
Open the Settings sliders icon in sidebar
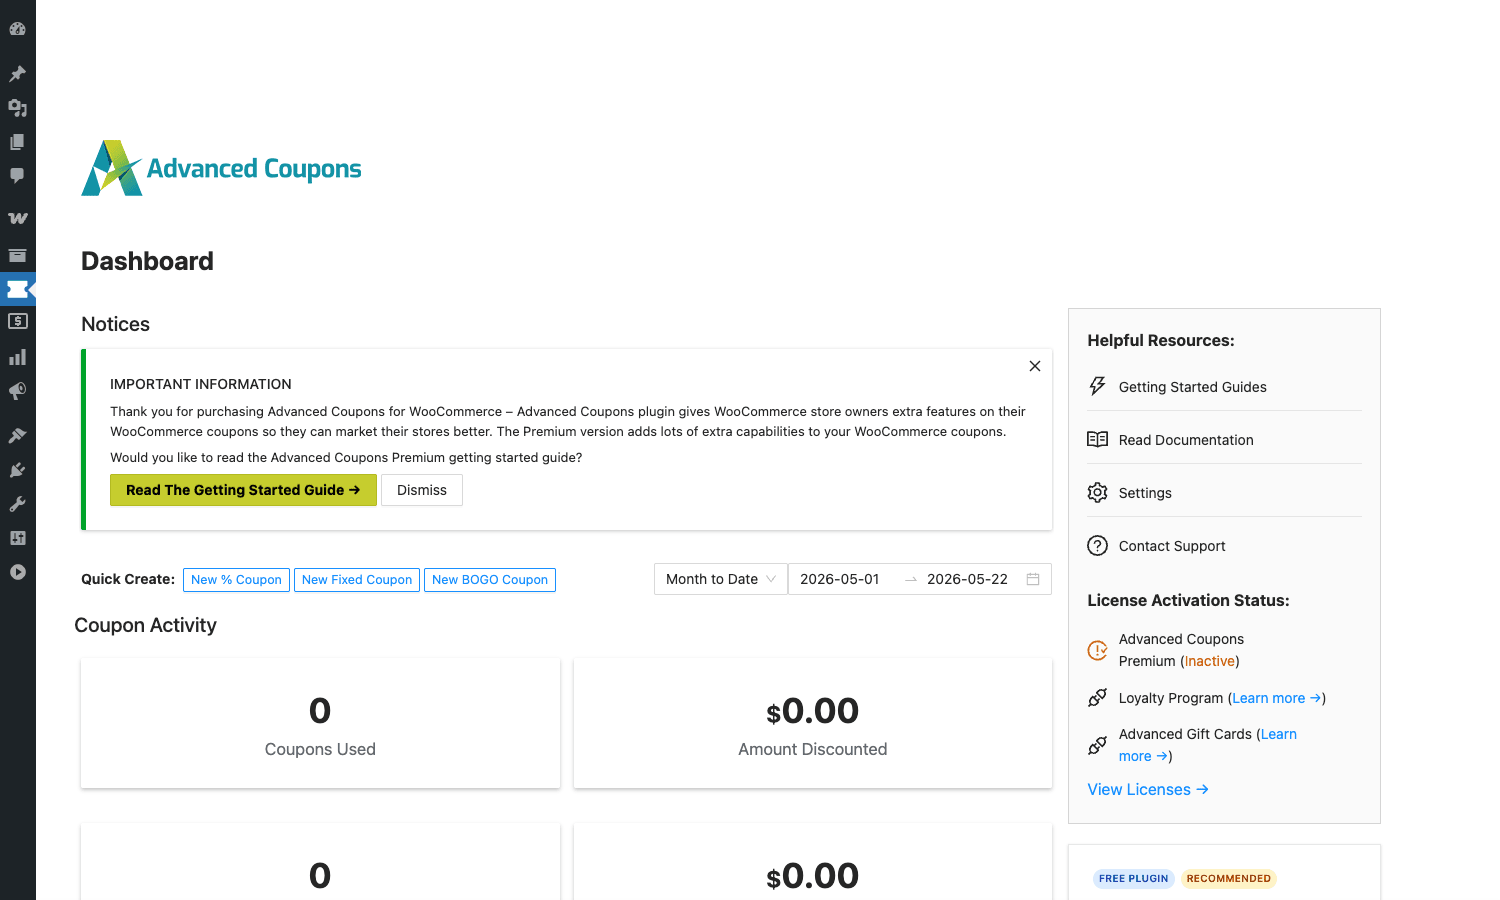(x=17, y=538)
